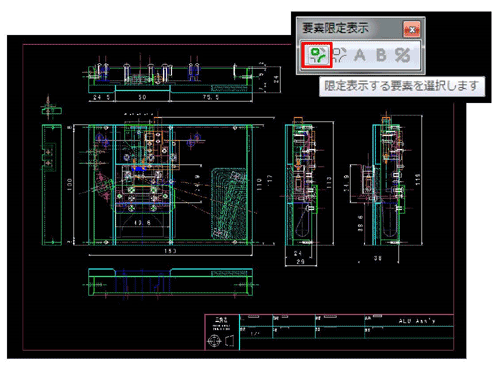Screen dimensions: 500x368
Task: Select the 29 dimension under the side view
Action: 300,261
